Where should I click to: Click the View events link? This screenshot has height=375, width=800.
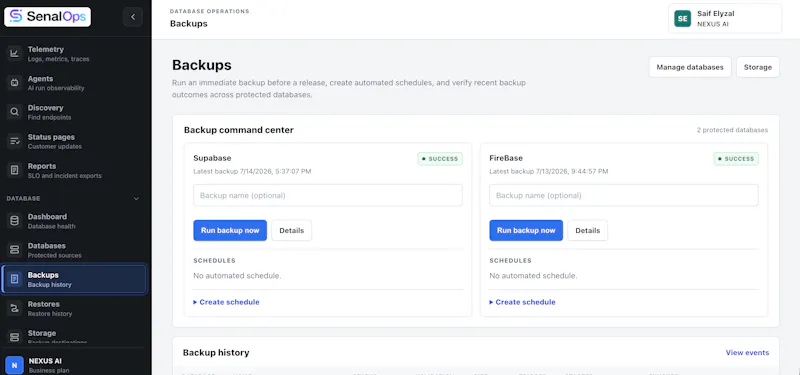click(747, 353)
